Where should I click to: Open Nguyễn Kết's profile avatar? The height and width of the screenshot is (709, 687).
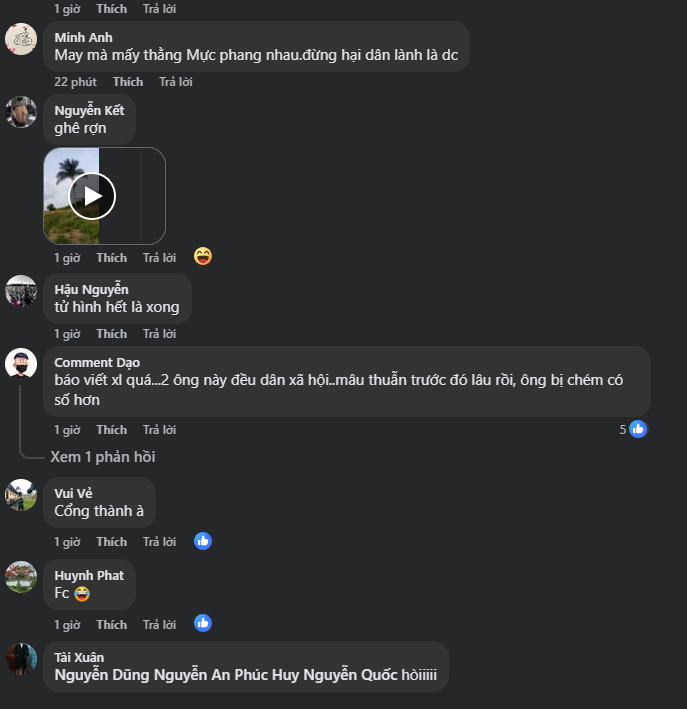point(21,112)
